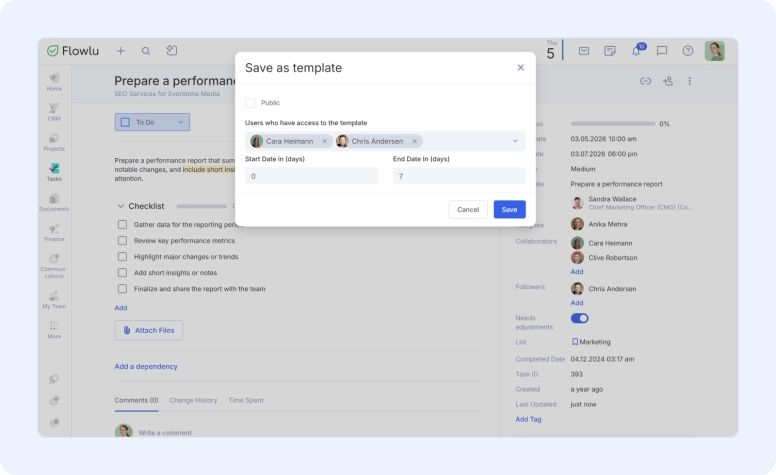Open Tasks in sidebar
Image resolution: width=776 pixels, height=475 pixels.
[54, 172]
